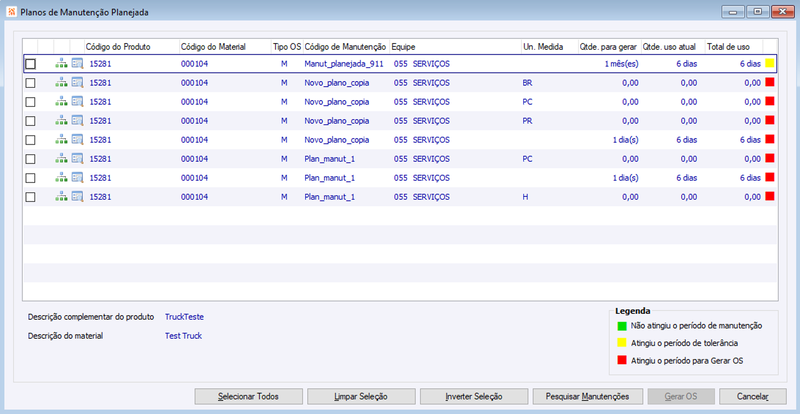Click red legend swatch Atingiu período para Gerar OS
This screenshot has height=414, width=800.
[621, 360]
